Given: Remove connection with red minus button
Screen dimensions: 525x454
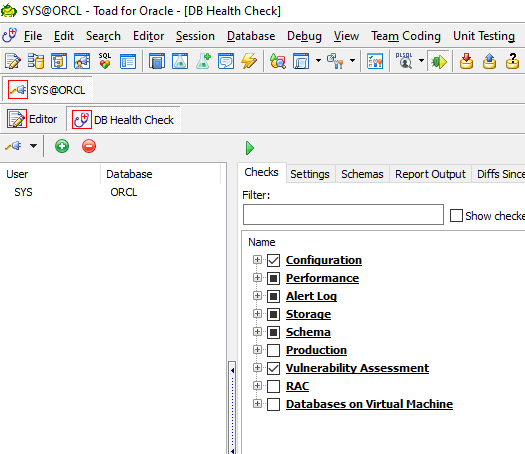Looking at the screenshot, I should (x=89, y=146).
